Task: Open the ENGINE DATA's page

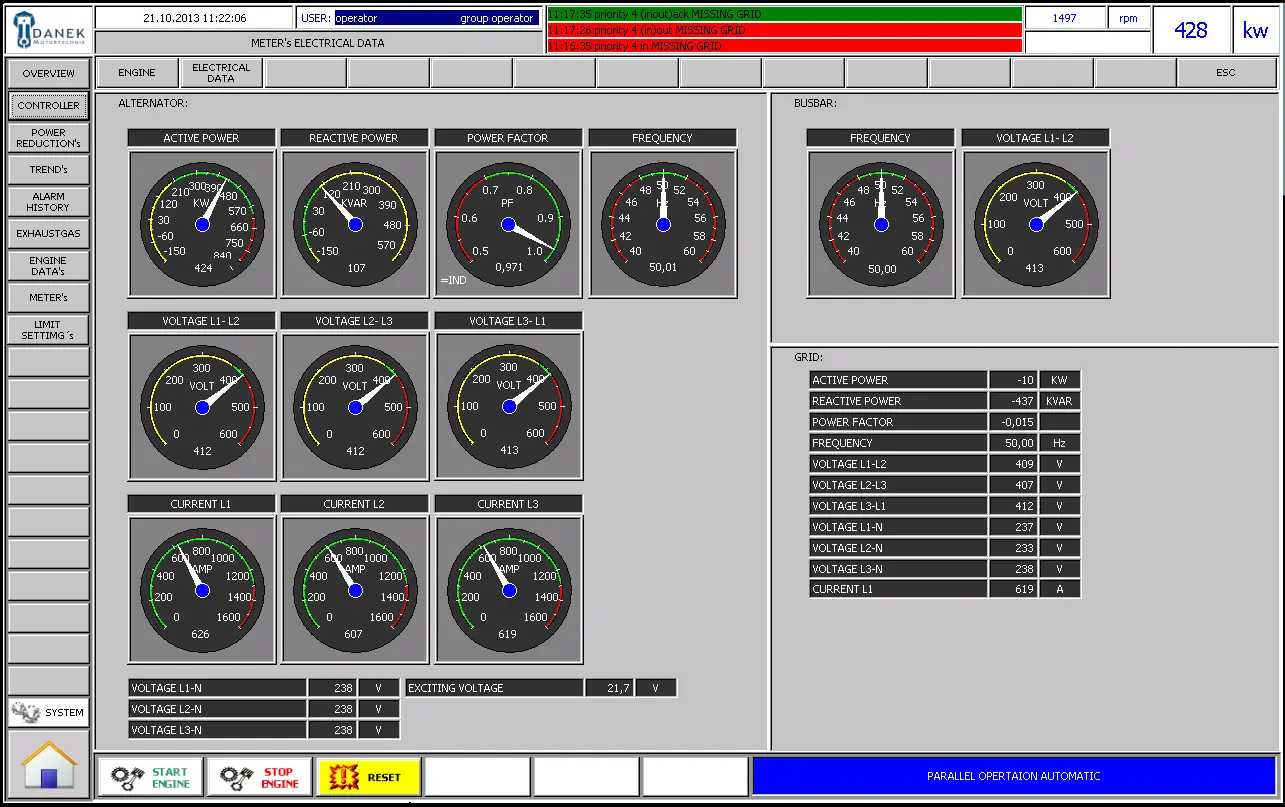Action: [x=48, y=265]
